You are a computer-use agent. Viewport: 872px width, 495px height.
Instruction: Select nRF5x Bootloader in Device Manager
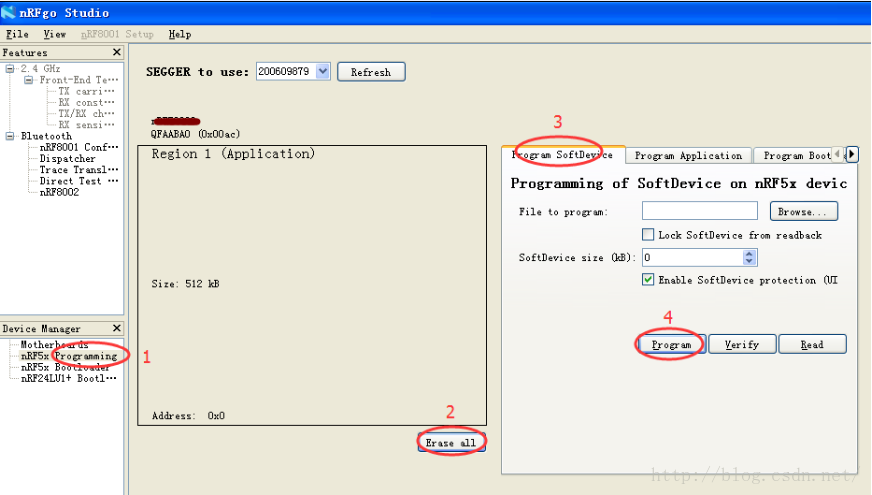[65, 367]
